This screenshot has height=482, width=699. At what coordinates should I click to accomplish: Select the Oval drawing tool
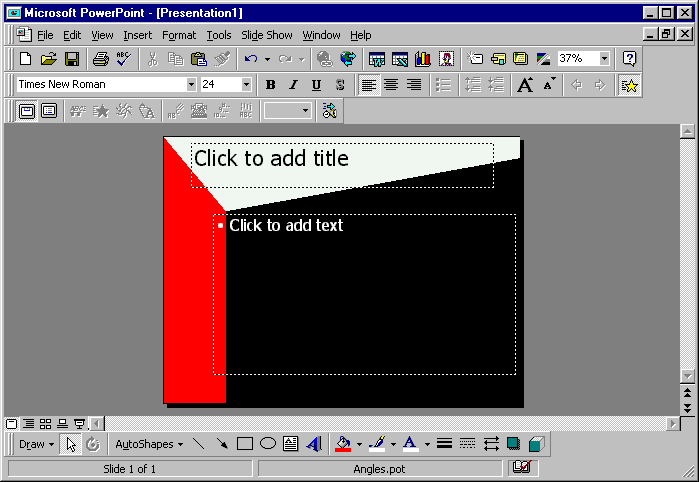coord(268,444)
